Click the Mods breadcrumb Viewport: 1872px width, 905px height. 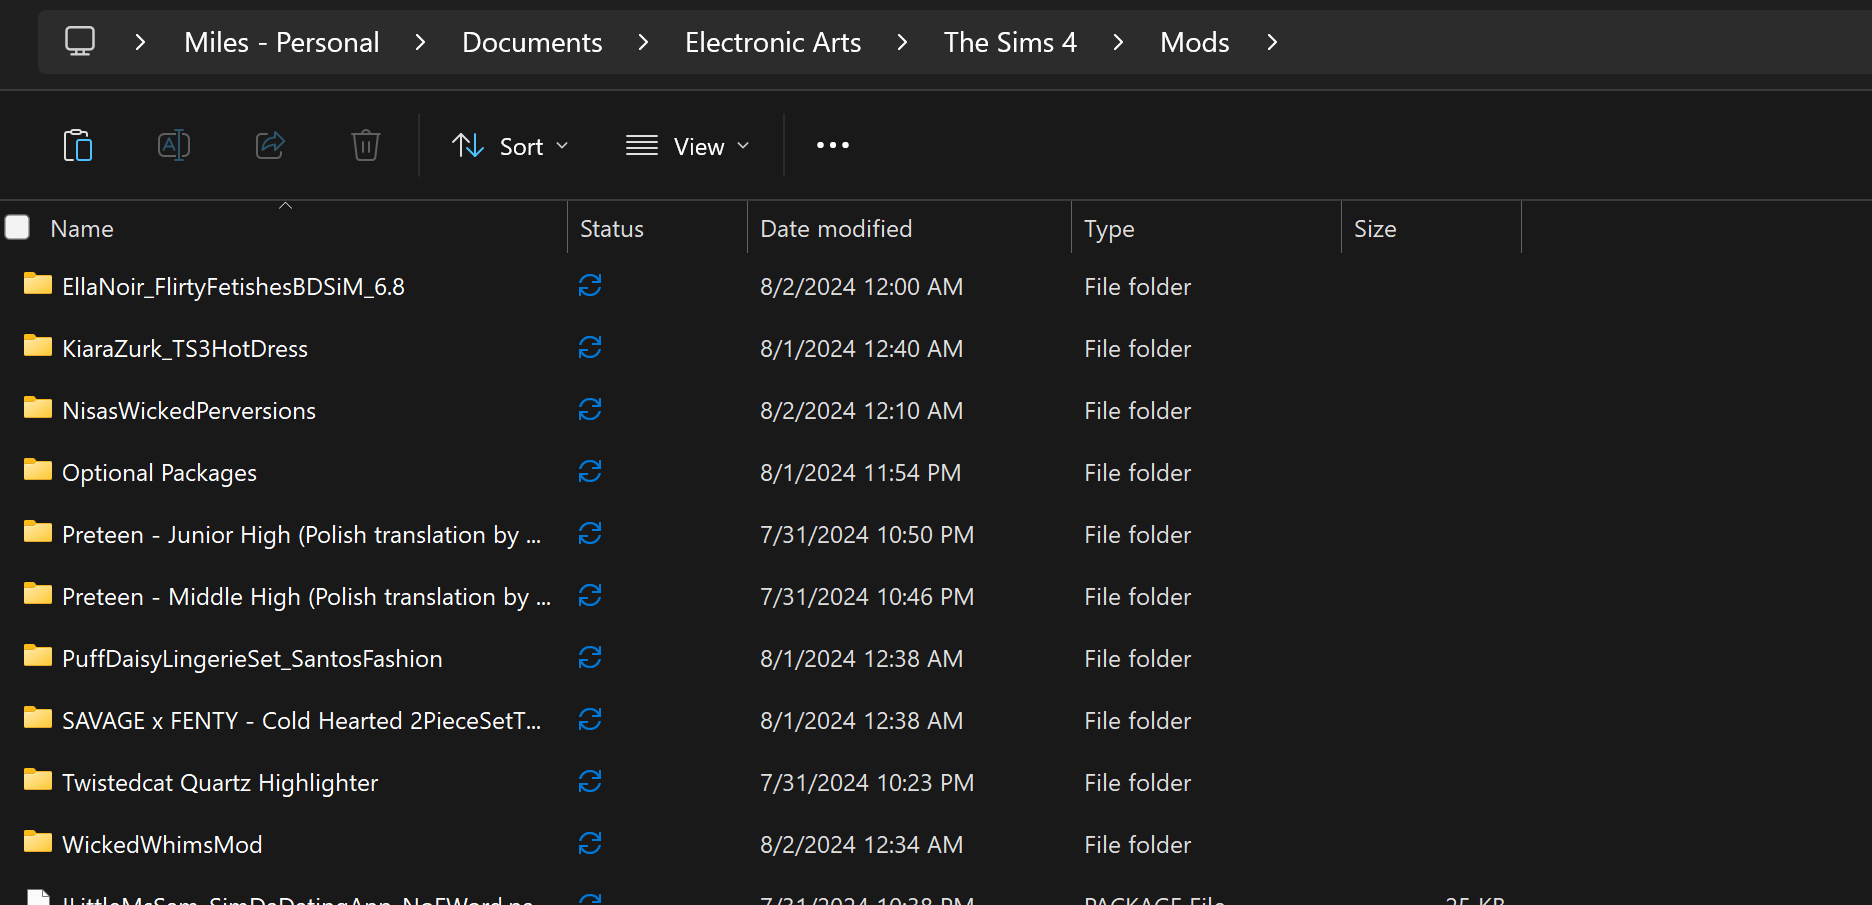pos(1195,42)
